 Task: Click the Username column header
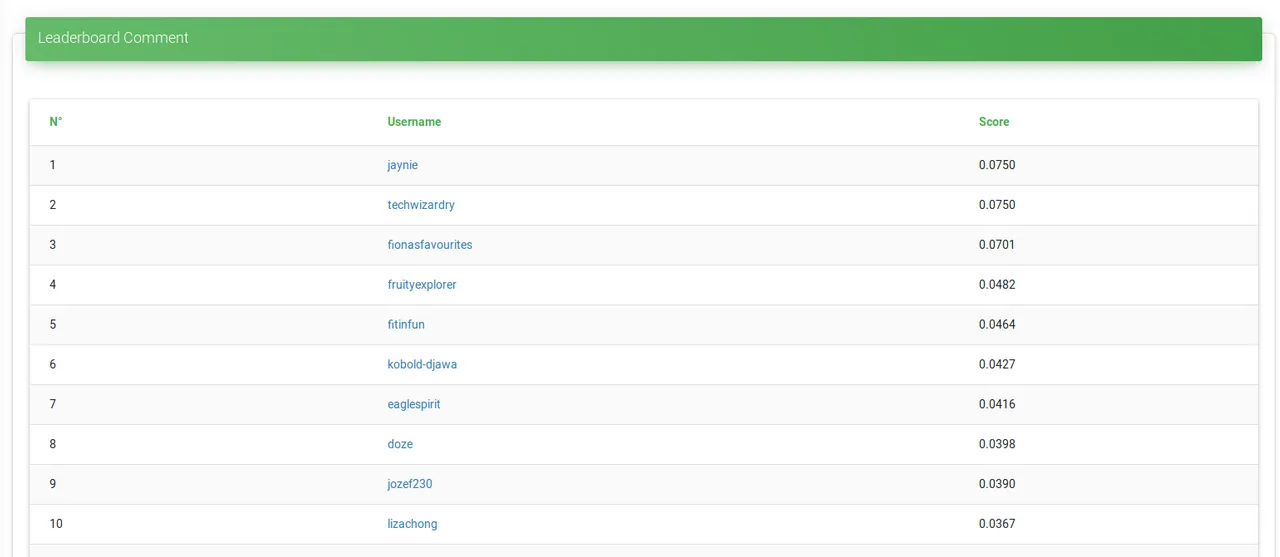click(414, 122)
